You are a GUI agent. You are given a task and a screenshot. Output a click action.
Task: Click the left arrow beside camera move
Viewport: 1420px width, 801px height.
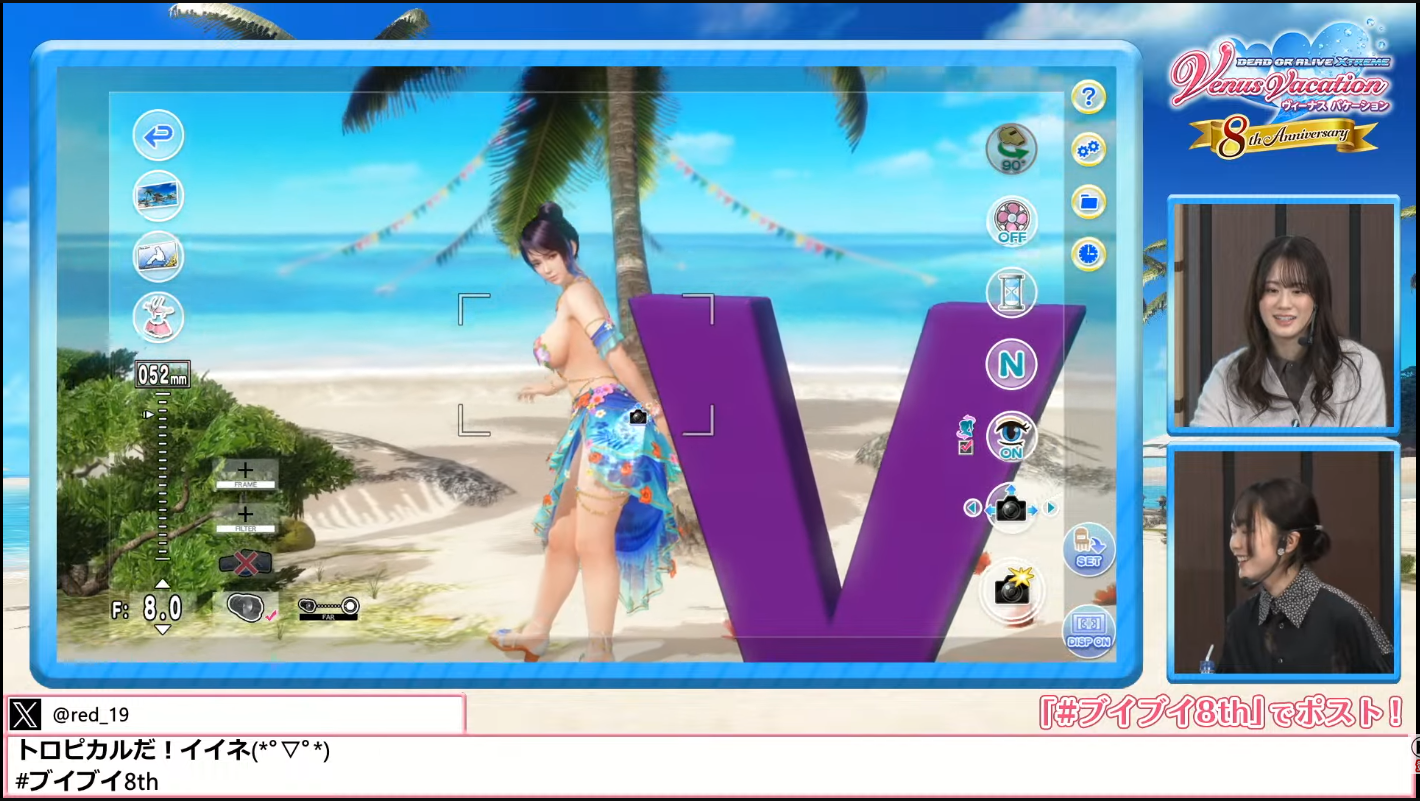(x=971, y=508)
